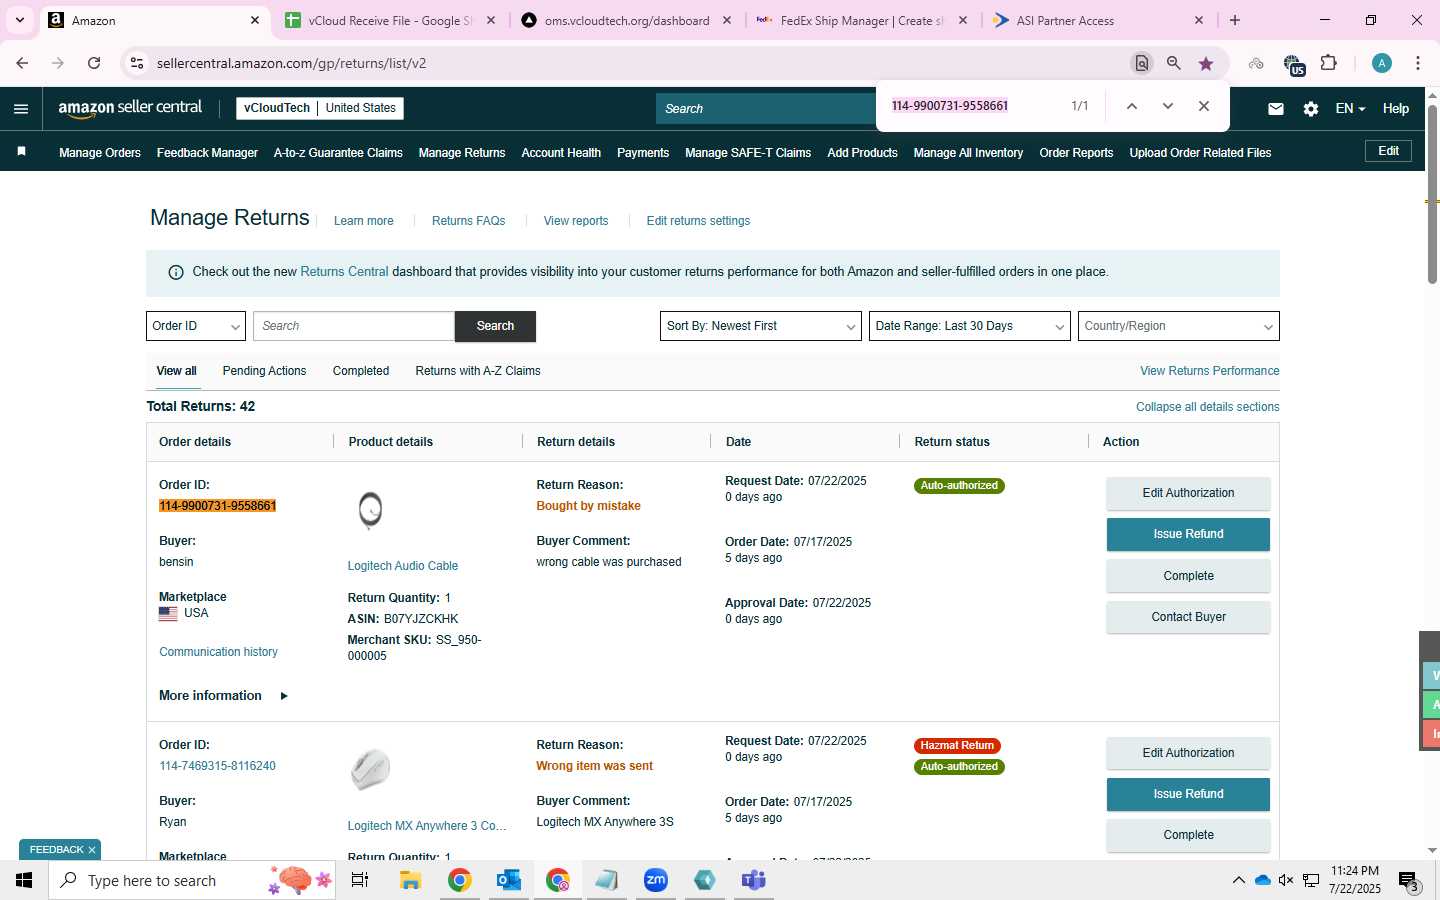Click Issue Refund for order 114-9900731-9558661
Viewport: 1440px width, 900px height.
1188,534
